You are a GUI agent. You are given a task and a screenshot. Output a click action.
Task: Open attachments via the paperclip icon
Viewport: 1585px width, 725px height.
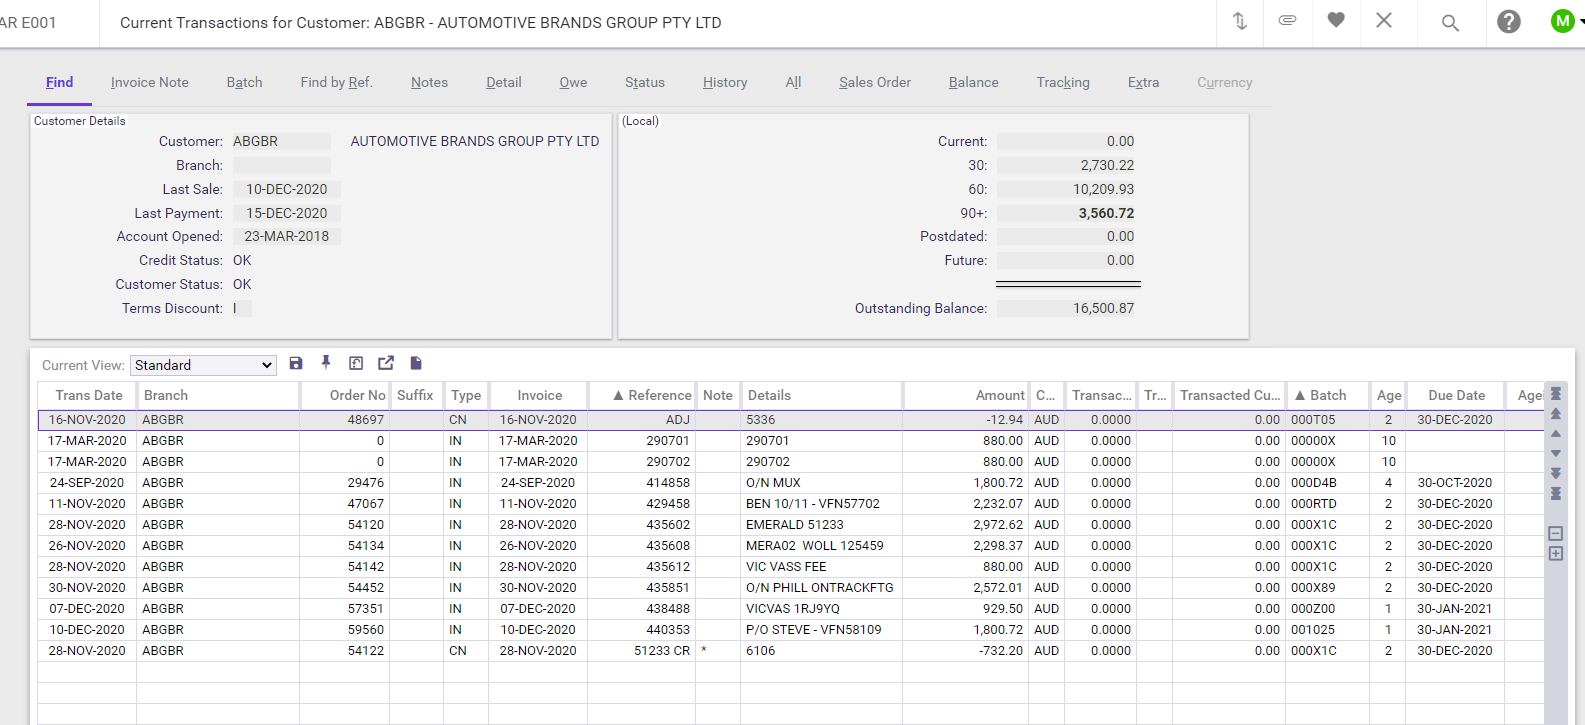point(1288,20)
